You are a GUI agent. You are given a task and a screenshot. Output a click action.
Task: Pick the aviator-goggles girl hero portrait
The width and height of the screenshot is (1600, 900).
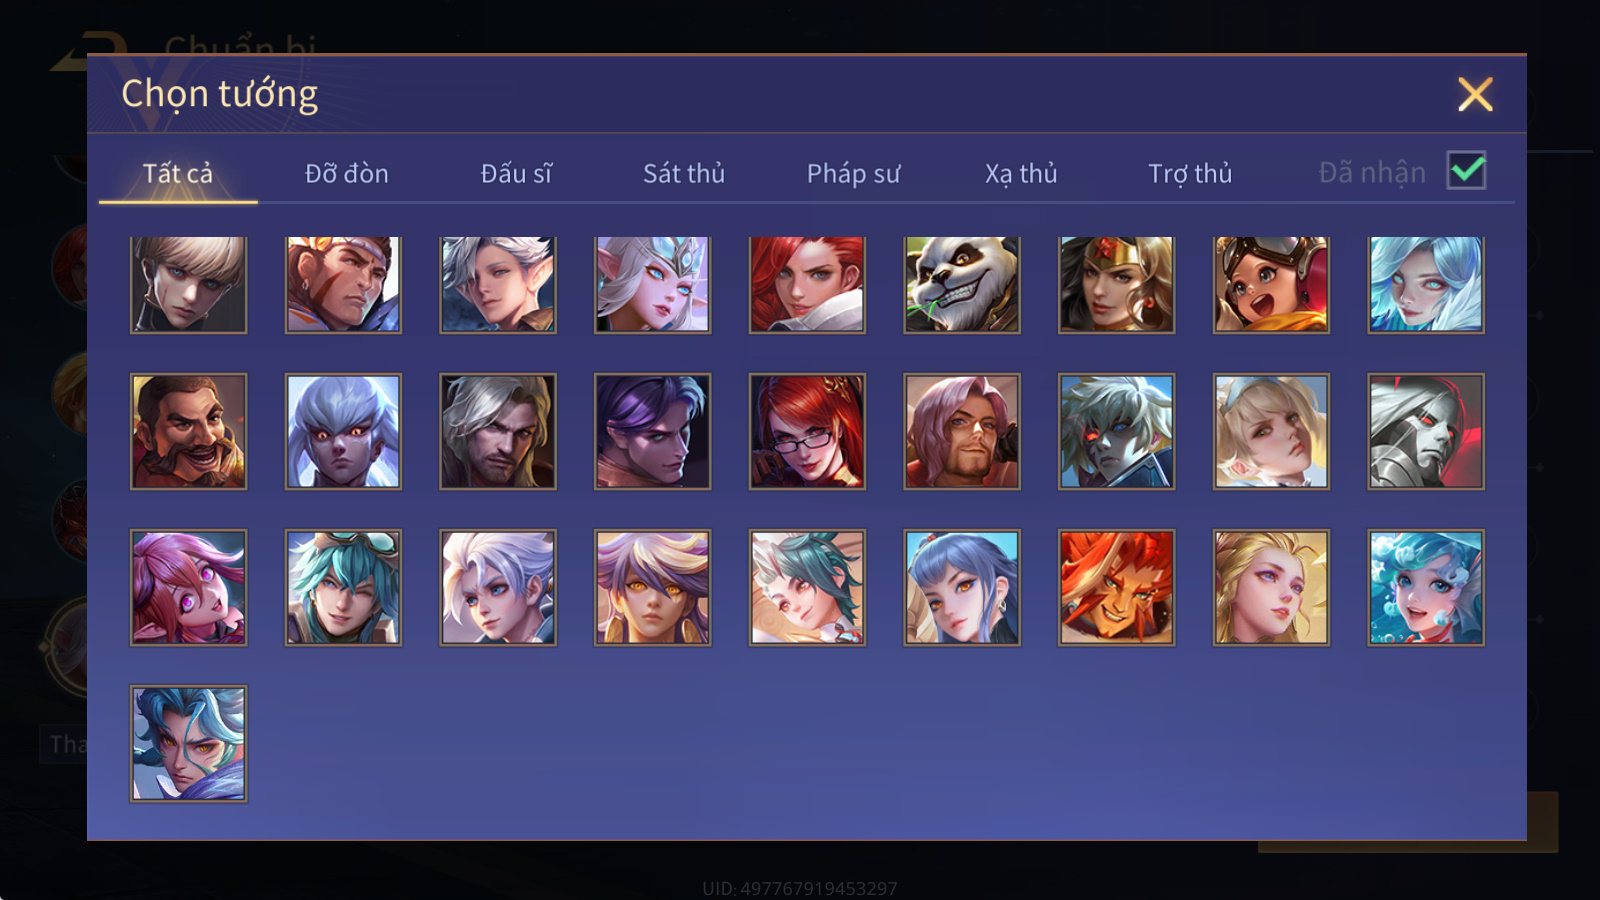point(1271,284)
